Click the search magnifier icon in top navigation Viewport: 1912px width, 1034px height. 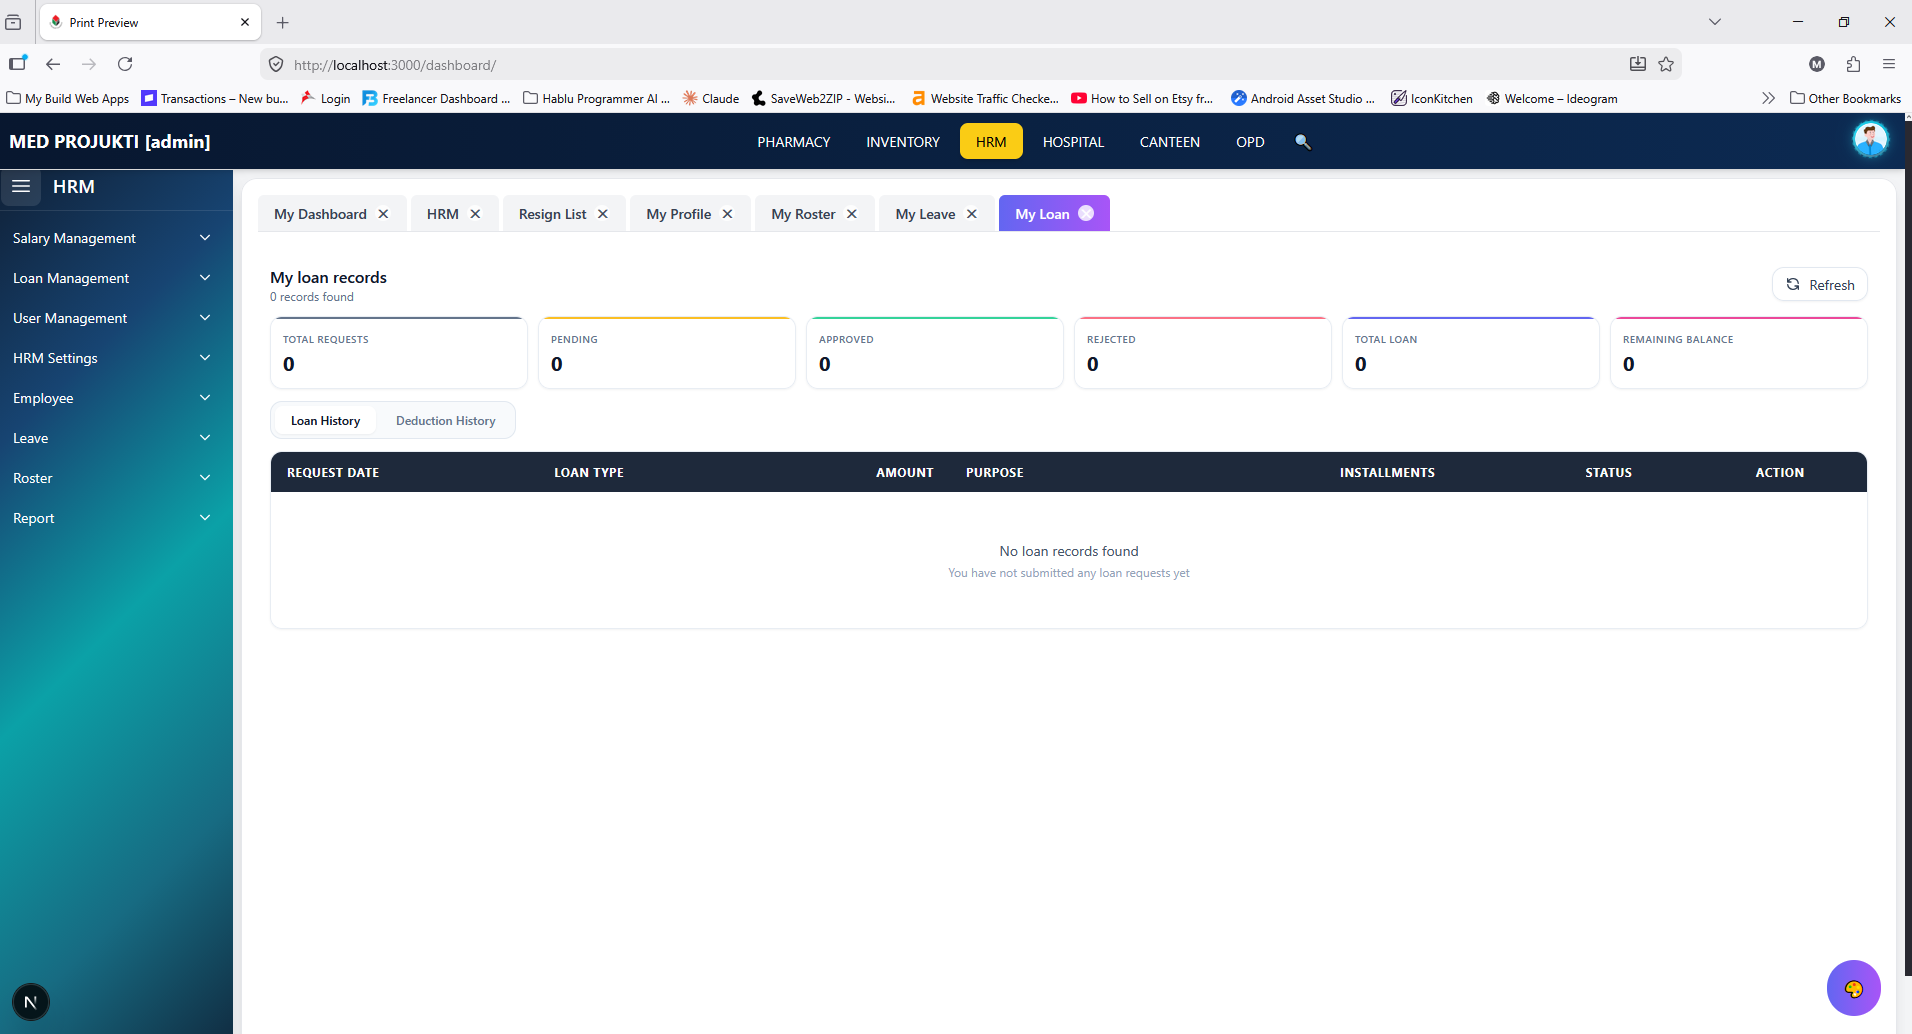[x=1302, y=142]
